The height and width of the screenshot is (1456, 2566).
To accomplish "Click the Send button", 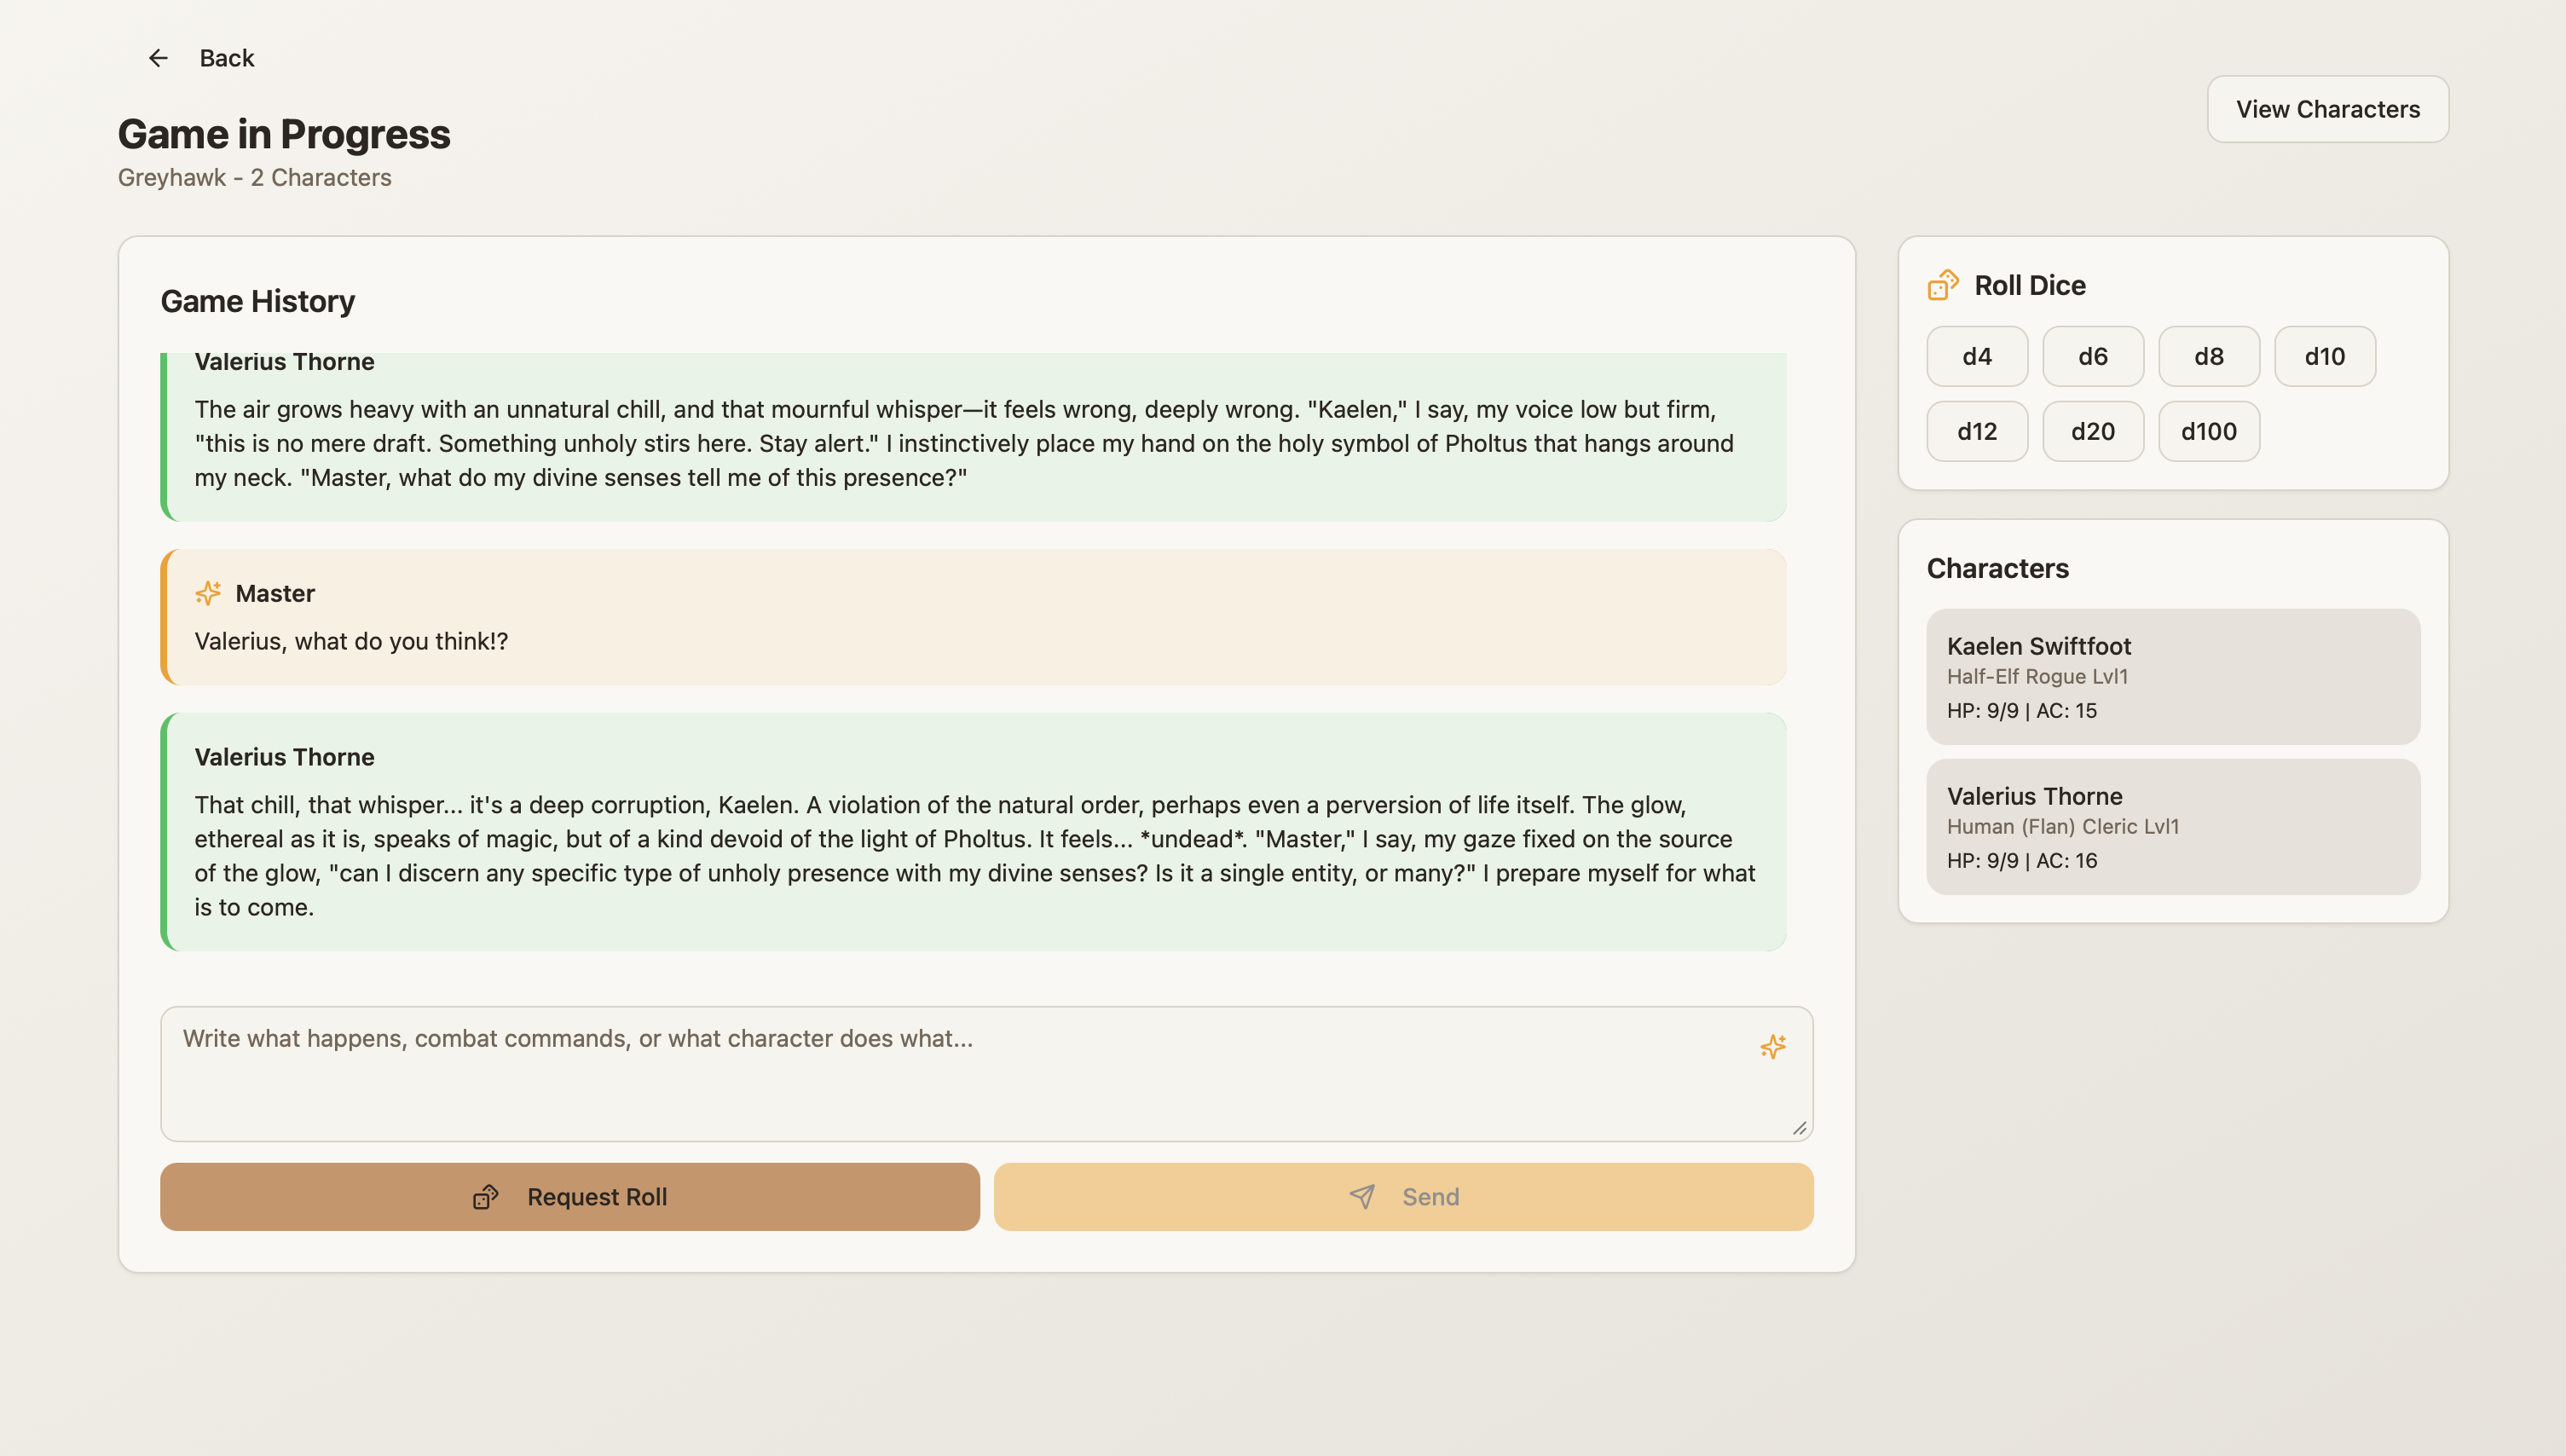I will click(x=1403, y=1196).
